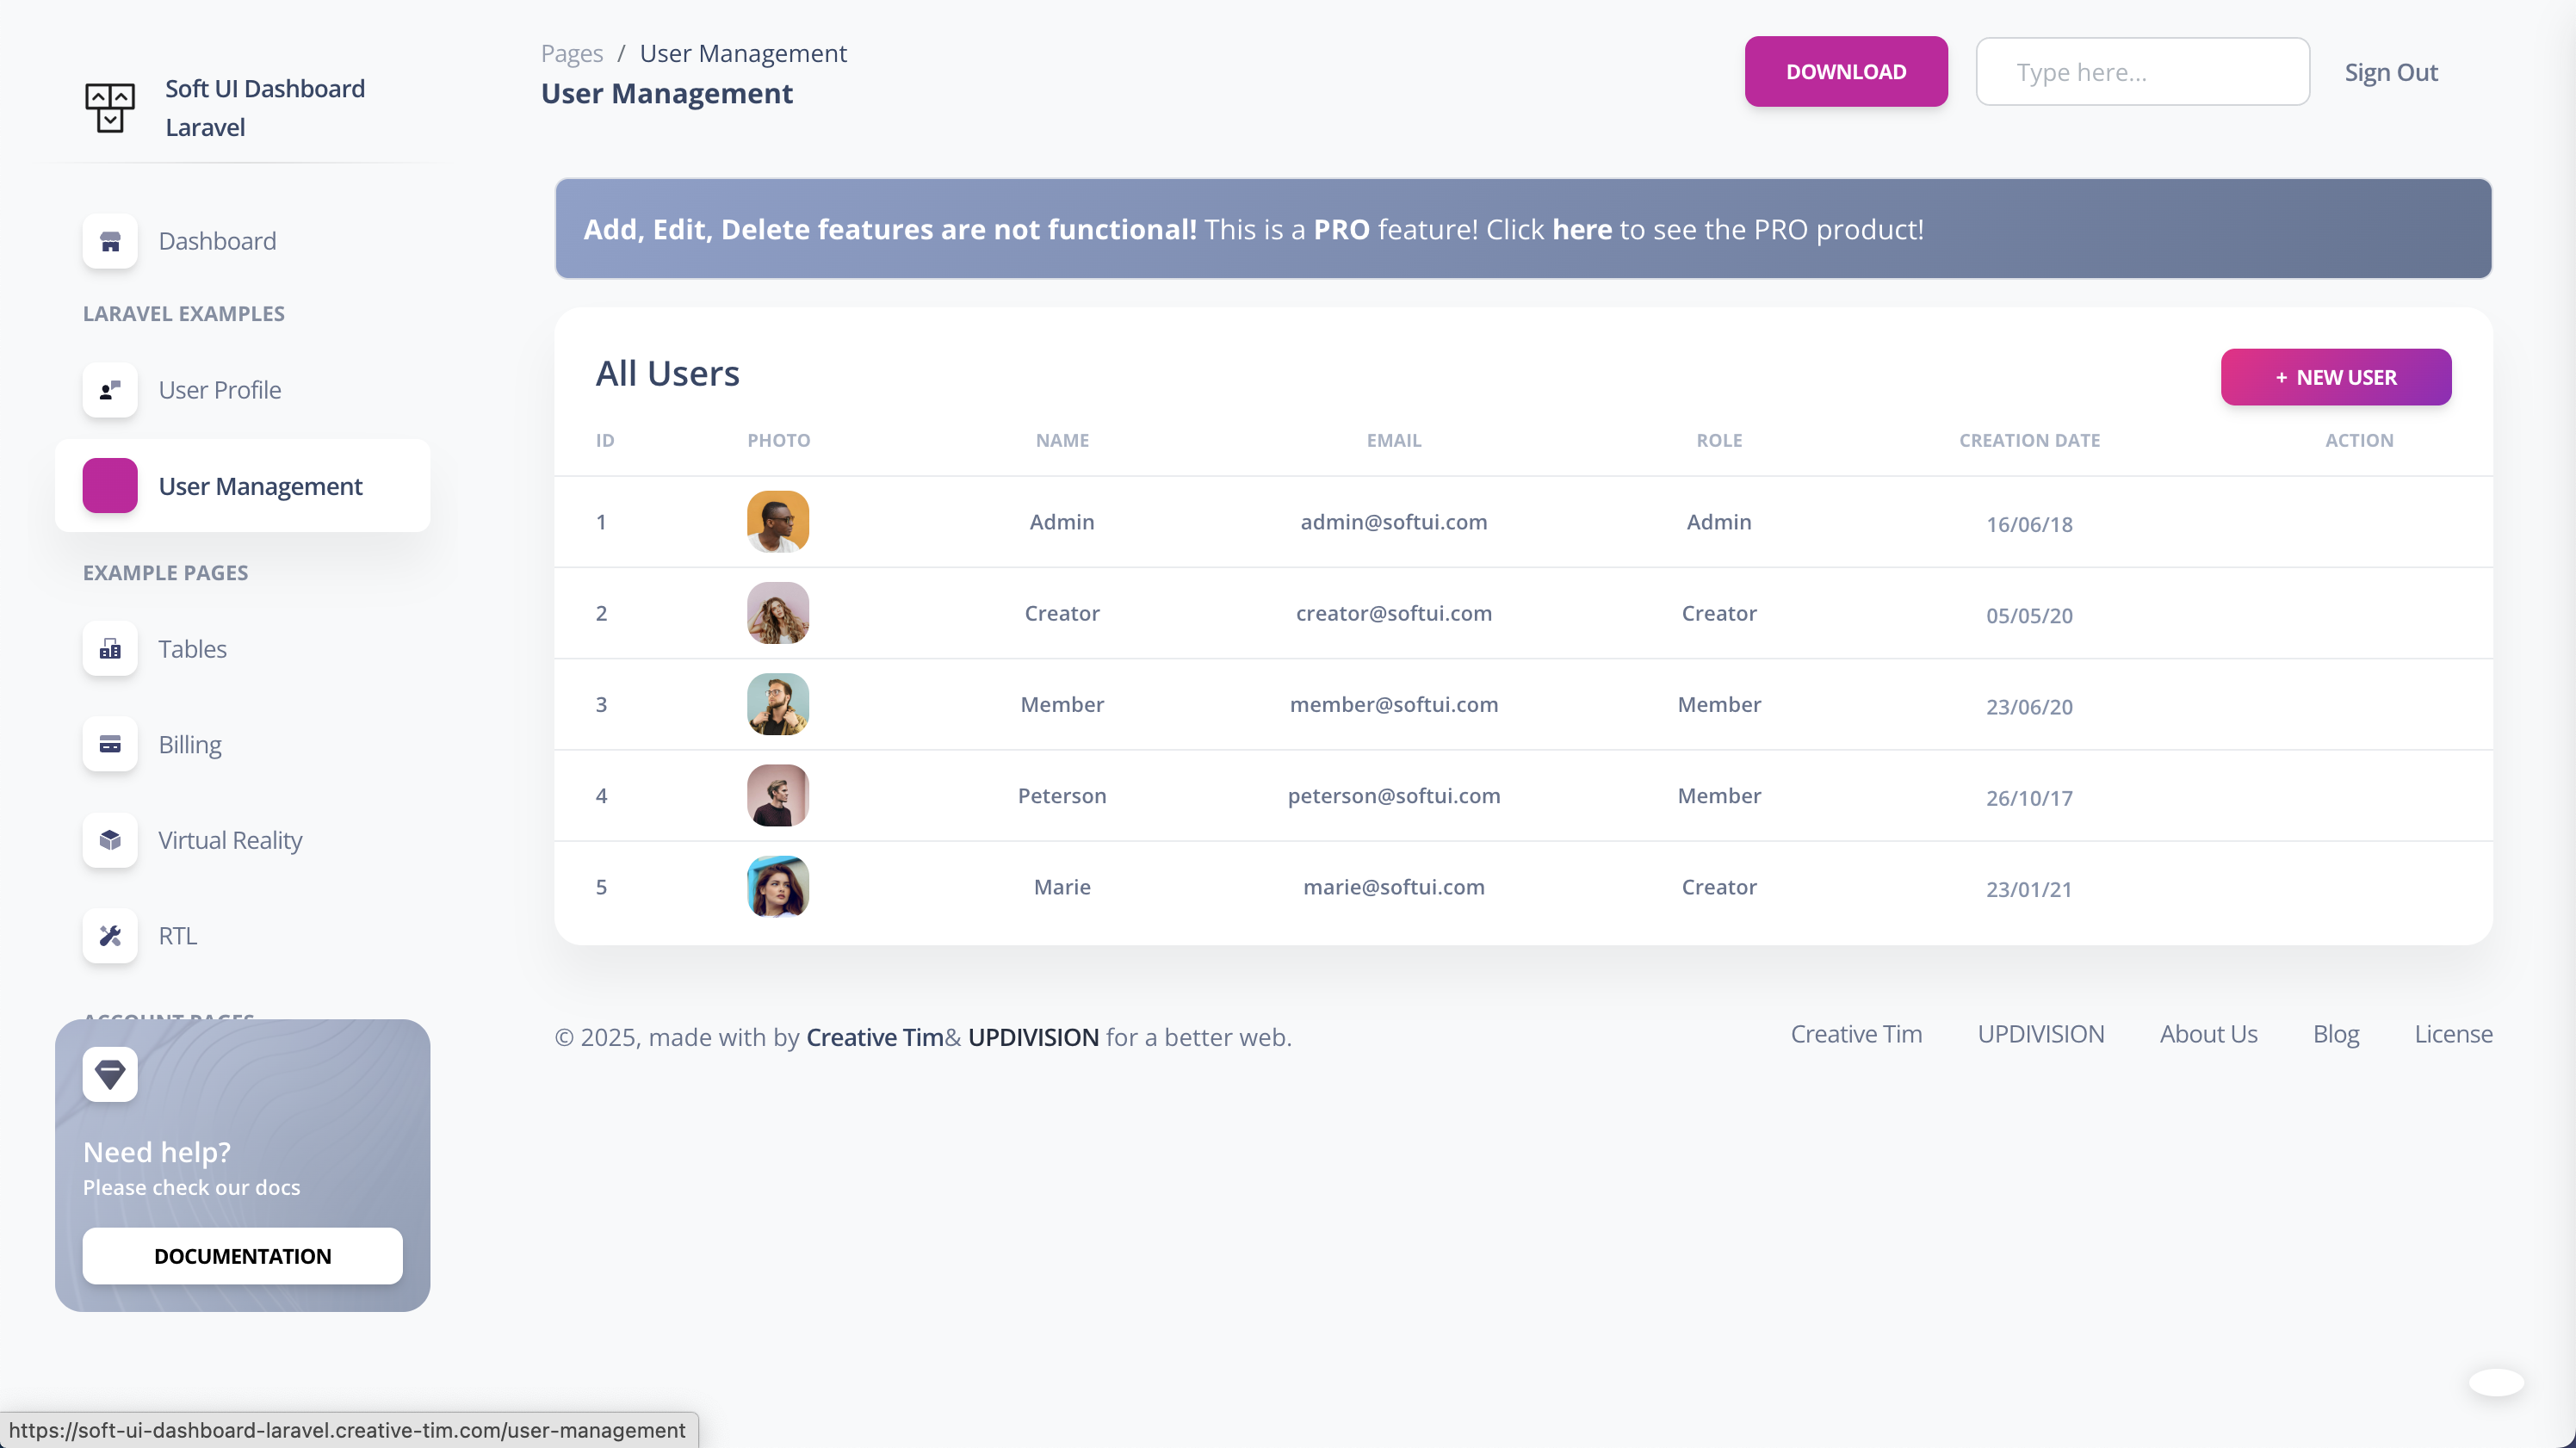Click the Dashboard shop icon in sidebar
Viewport: 2576px width, 1448px height.
point(110,241)
